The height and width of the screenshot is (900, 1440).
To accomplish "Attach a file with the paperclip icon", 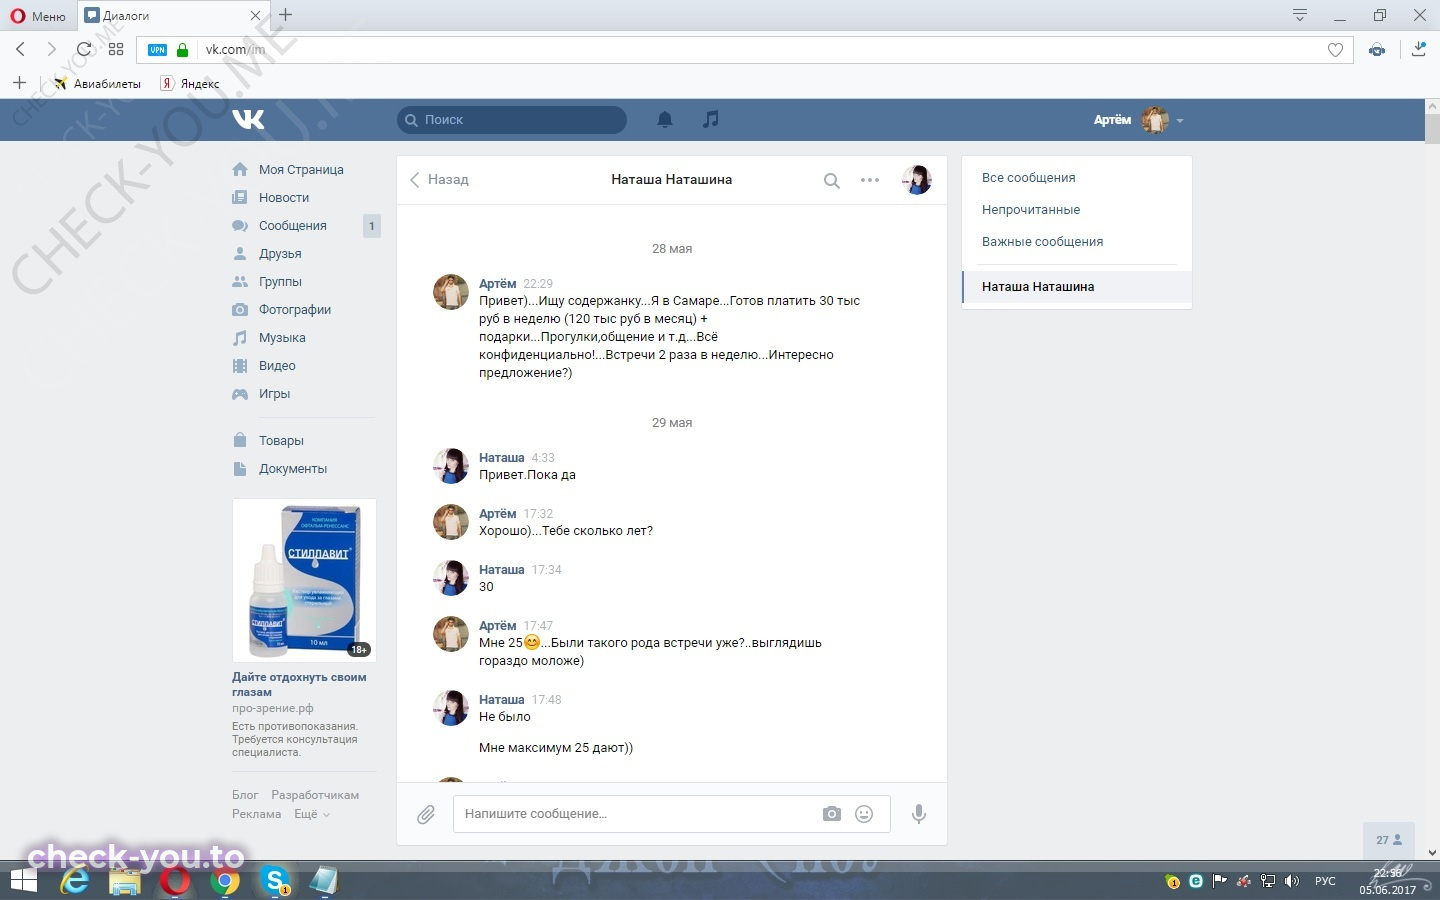I will [x=426, y=814].
